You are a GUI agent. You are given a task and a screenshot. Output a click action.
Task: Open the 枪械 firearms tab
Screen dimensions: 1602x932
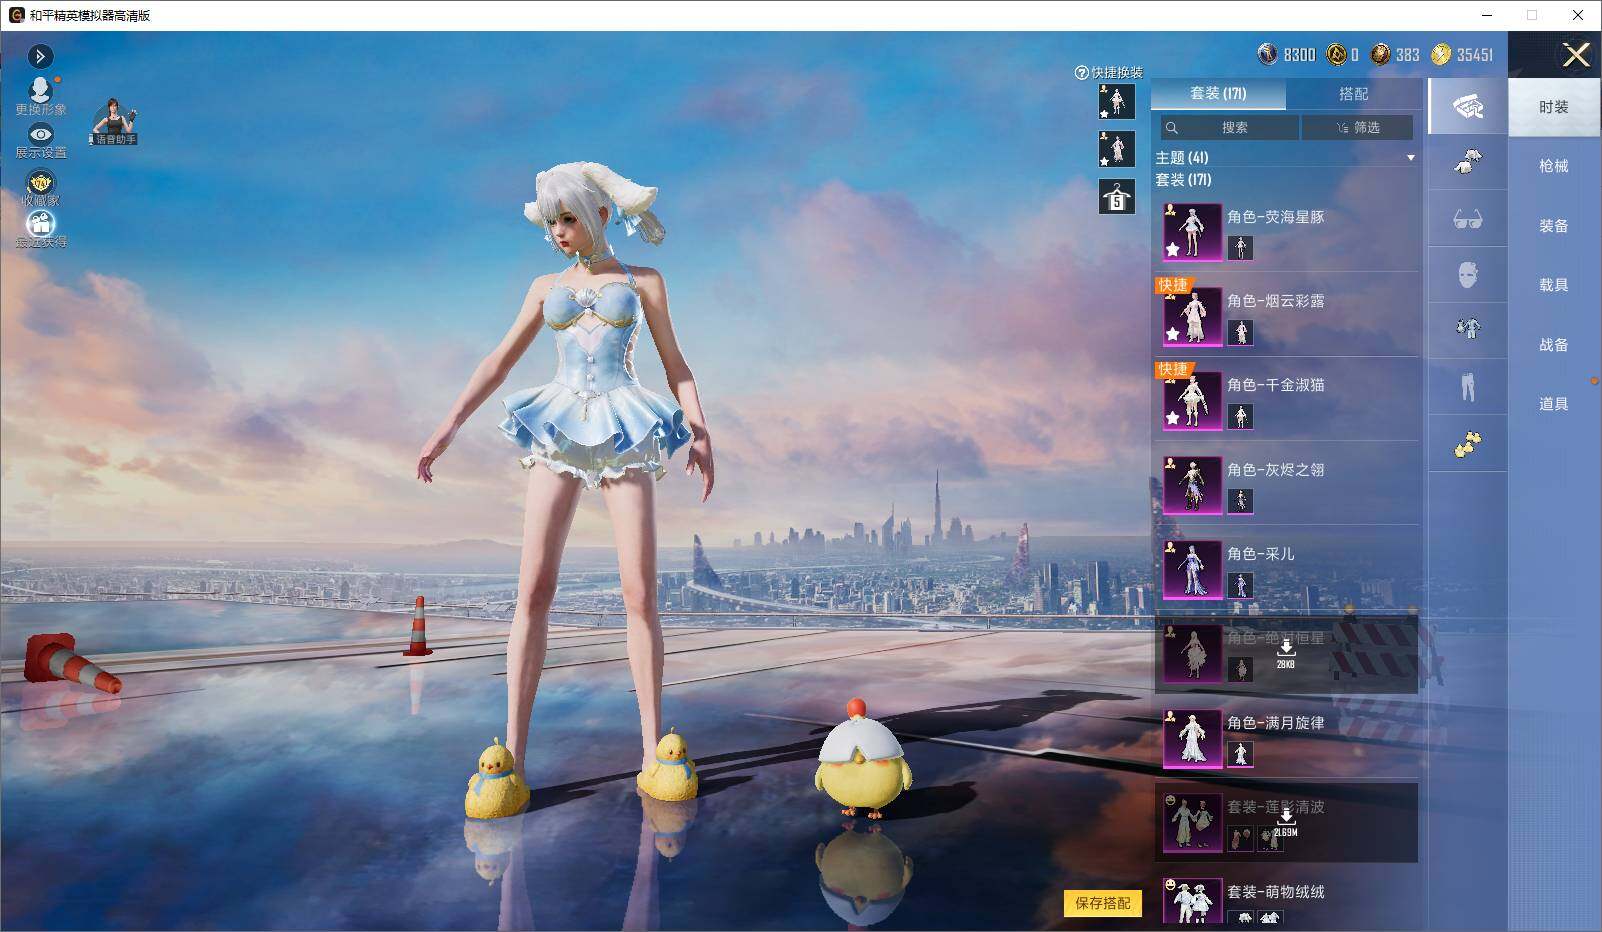(x=1553, y=166)
